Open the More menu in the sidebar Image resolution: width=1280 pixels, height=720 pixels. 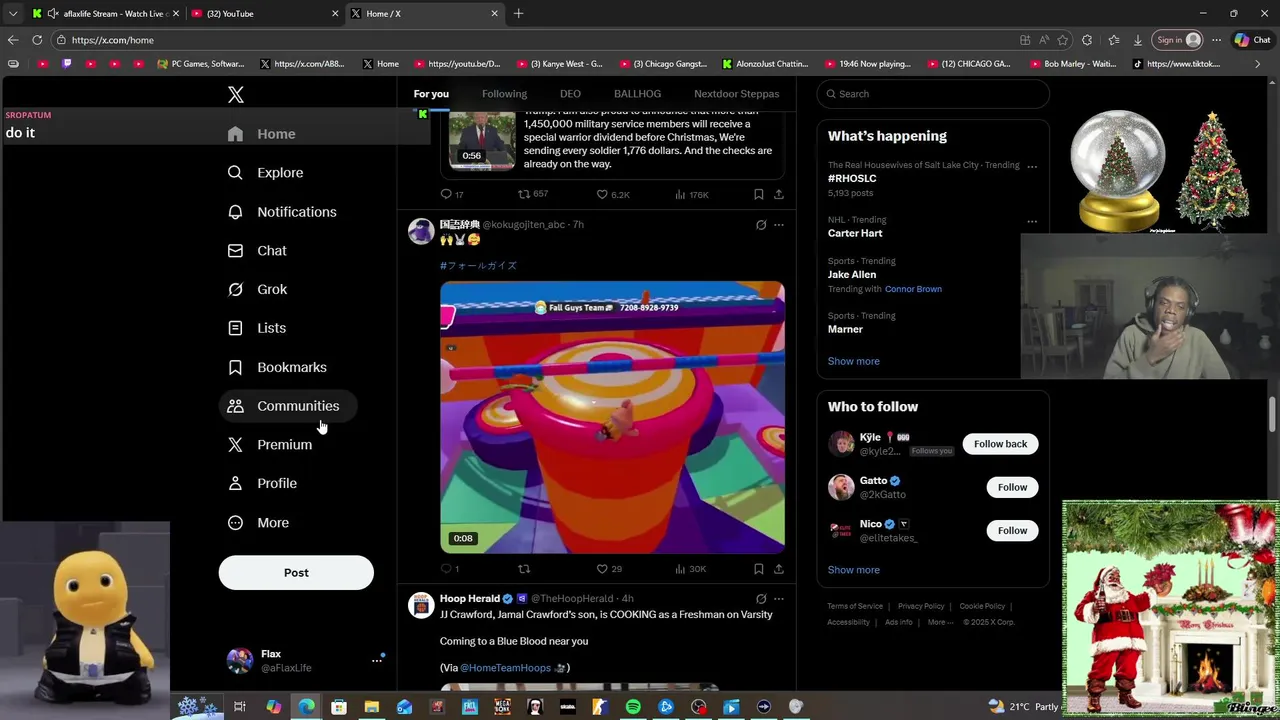258,523
